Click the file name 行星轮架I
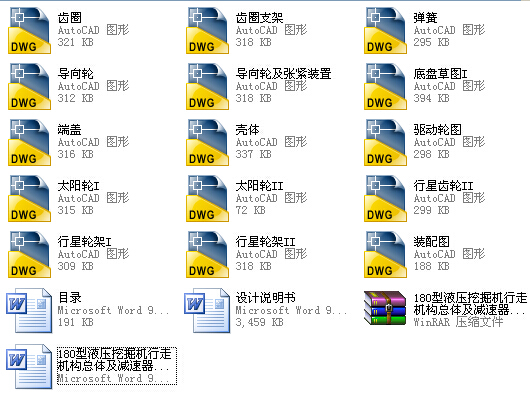 (x=85, y=241)
